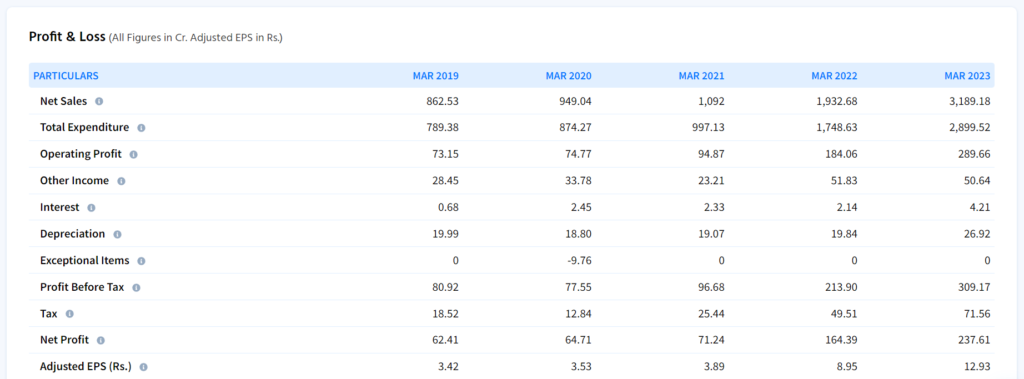Click Profit Before Tax value 309.17

pyautogui.click(x=974, y=287)
